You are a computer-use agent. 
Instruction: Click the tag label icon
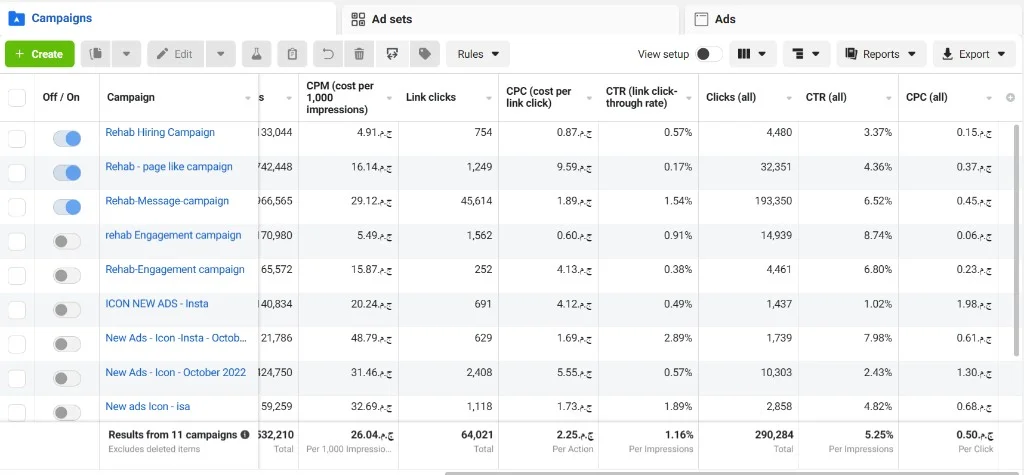[425, 54]
